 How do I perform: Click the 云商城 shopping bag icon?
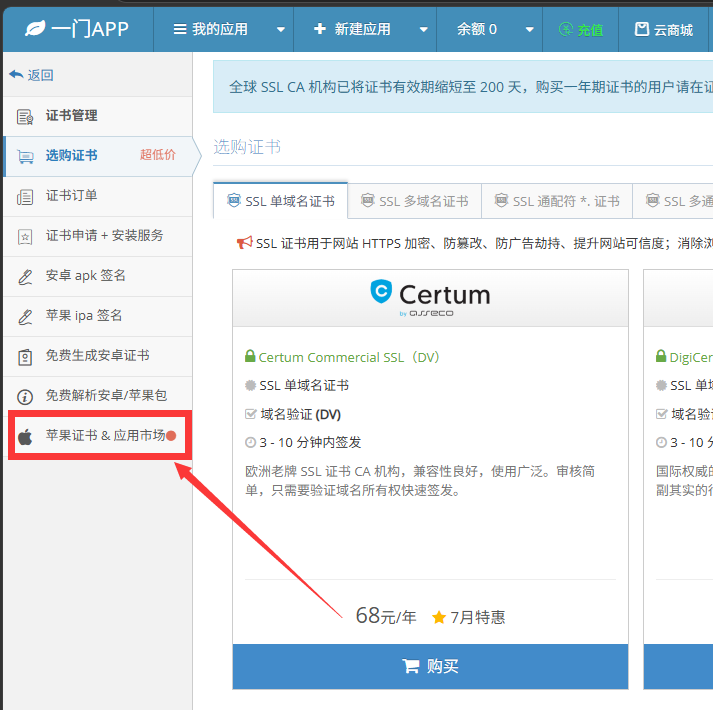(x=642, y=29)
